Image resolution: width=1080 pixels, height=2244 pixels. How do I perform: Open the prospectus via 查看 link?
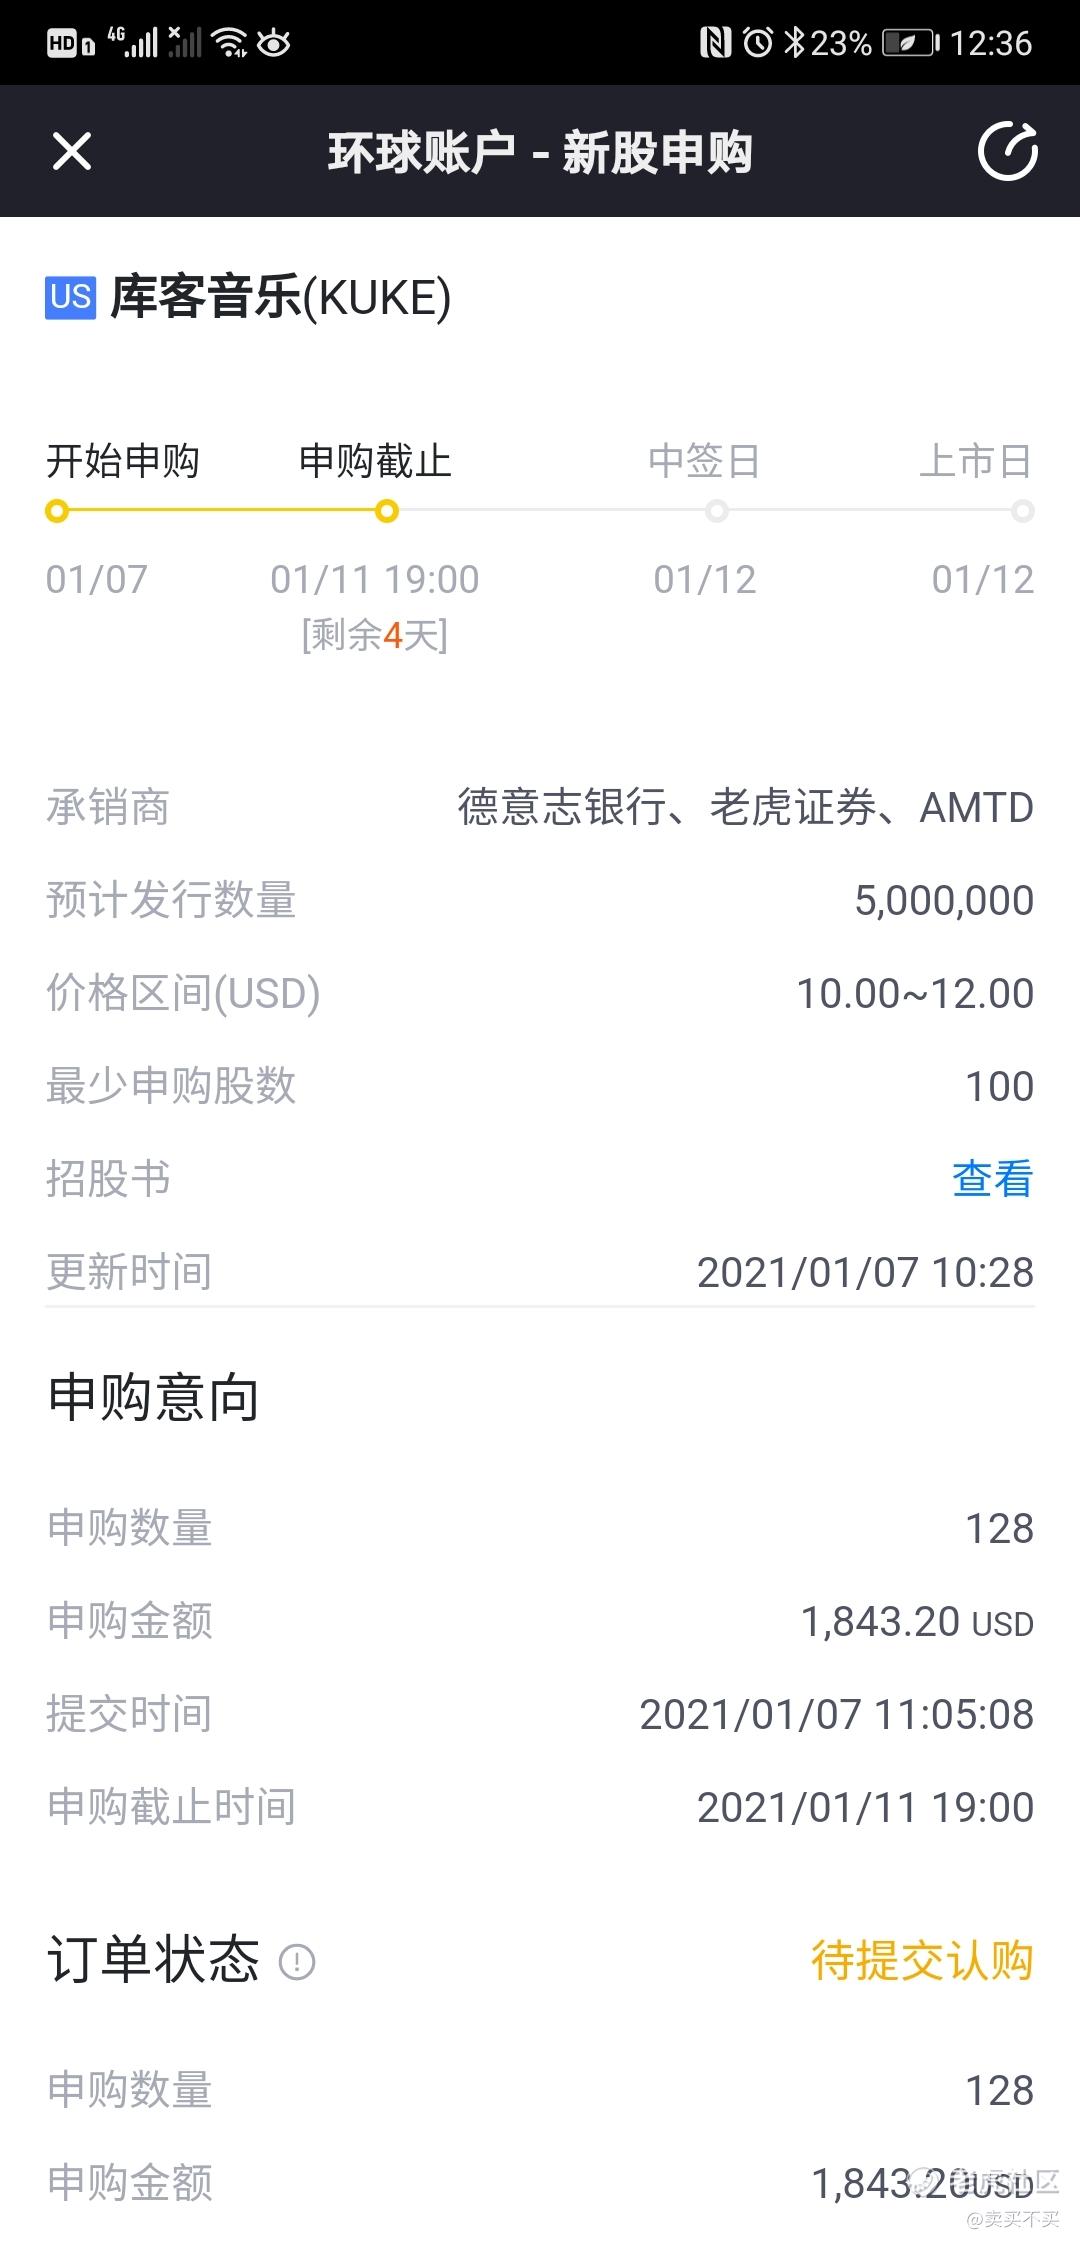pyautogui.click(x=992, y=1179)
